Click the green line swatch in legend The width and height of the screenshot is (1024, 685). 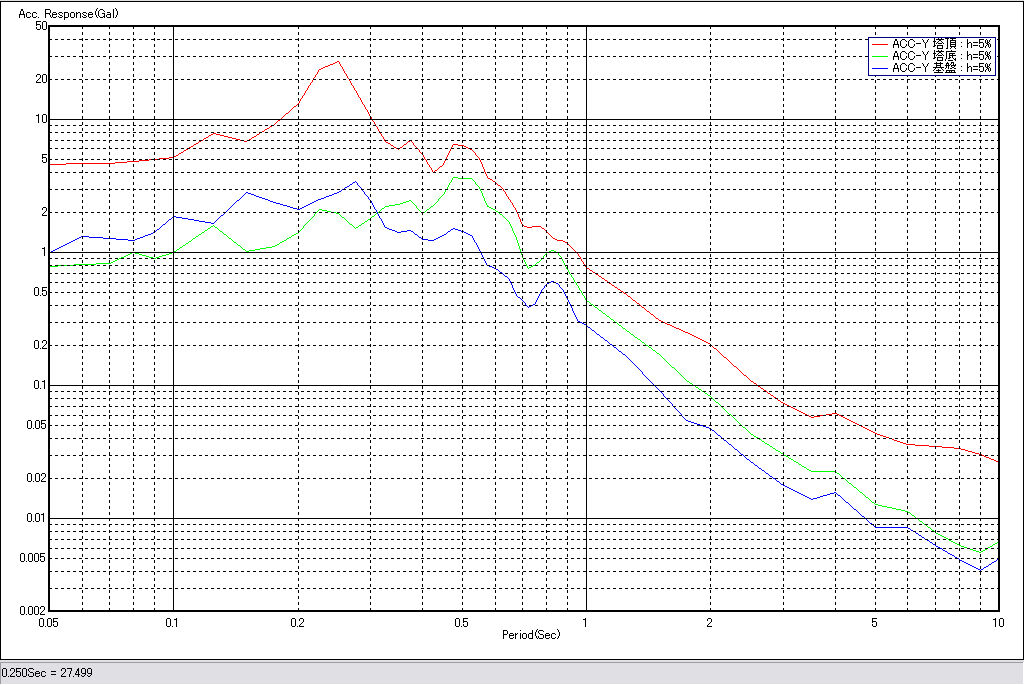[880, 56]
